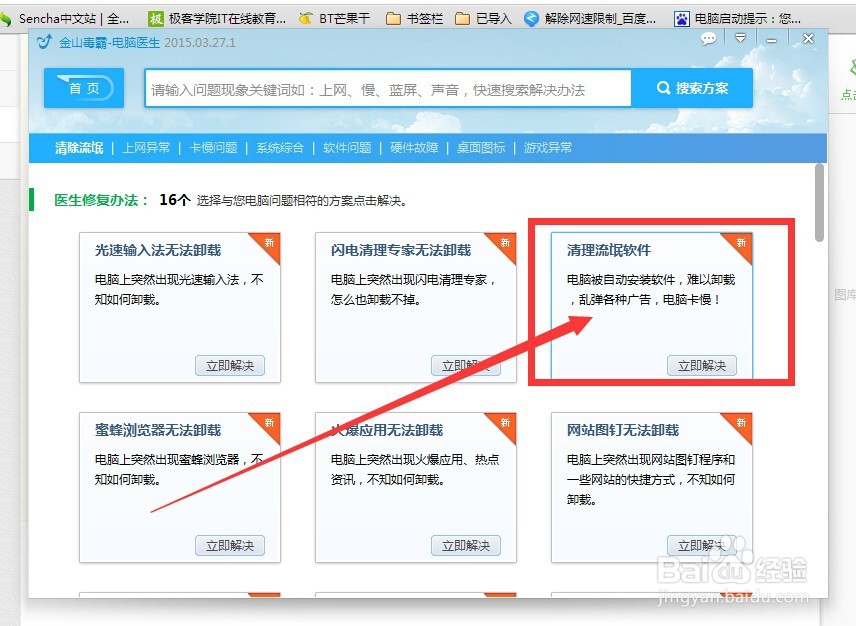
Task: Click the 极客学院IT在线教育 bookmark icon
Action: (x=155, y=17)
